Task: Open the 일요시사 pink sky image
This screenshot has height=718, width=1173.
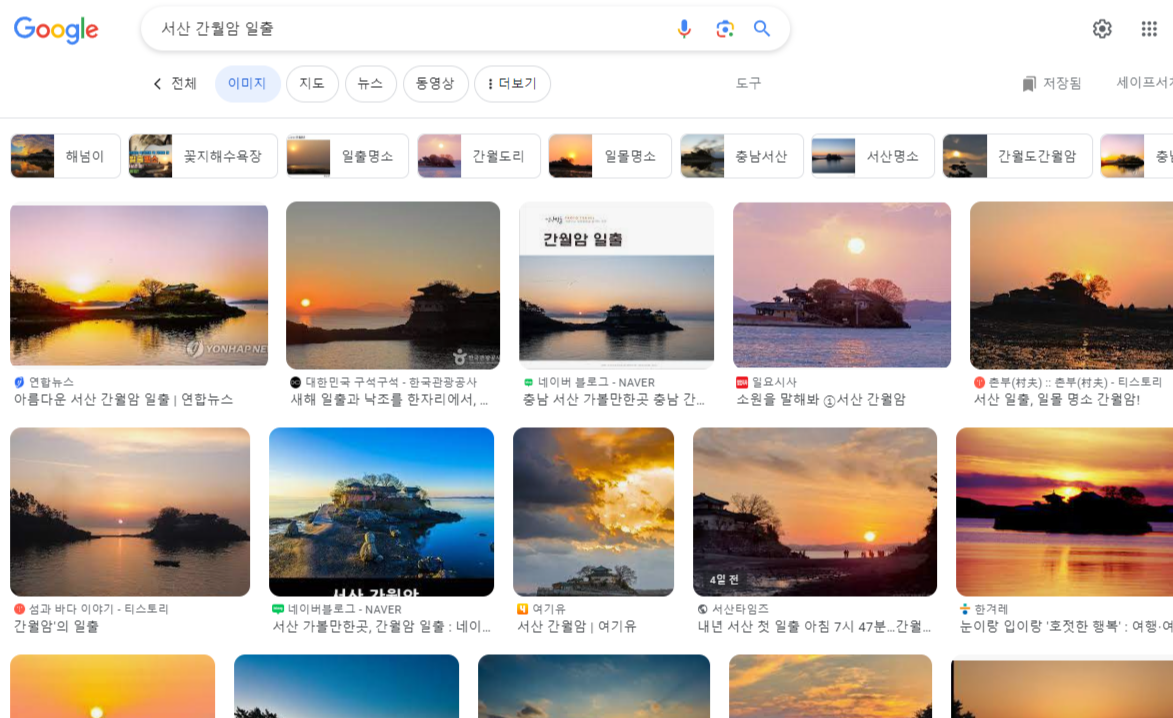Action: pos(842,285)
